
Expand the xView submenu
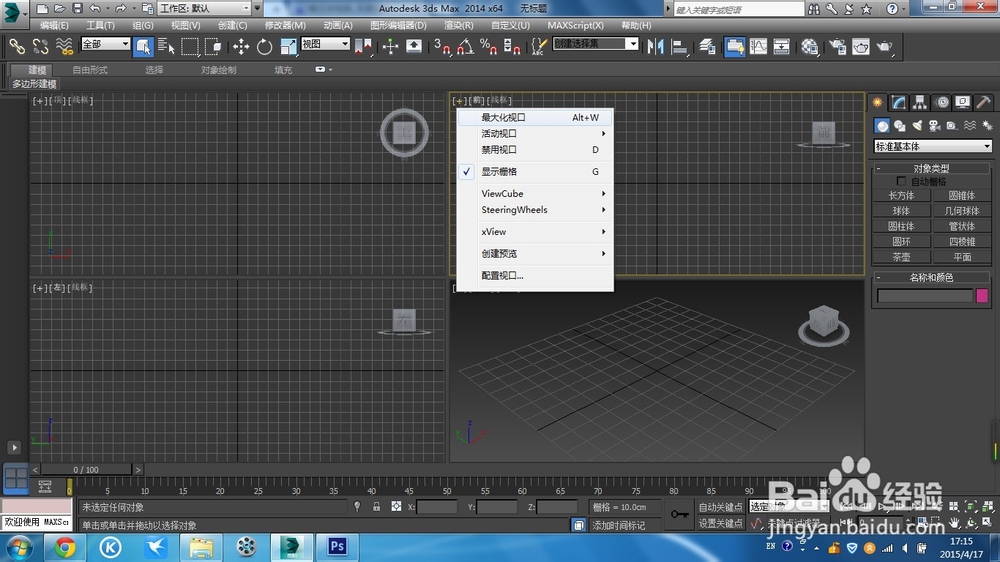(x=535, y=232)
